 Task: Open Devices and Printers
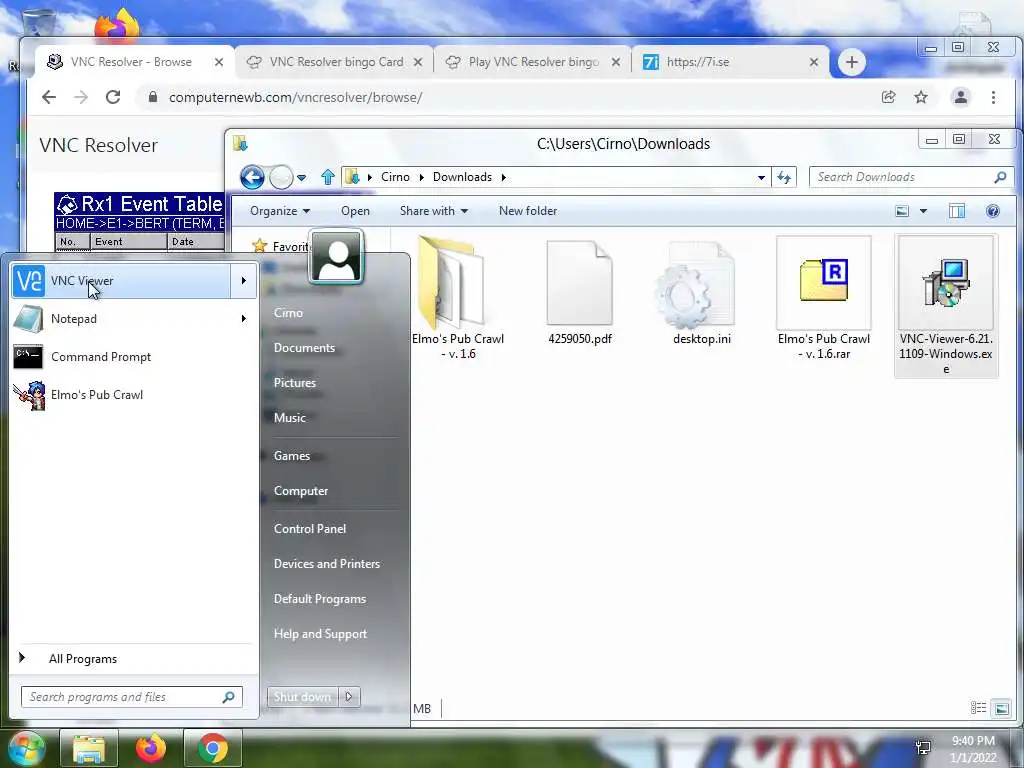(327, 564)
